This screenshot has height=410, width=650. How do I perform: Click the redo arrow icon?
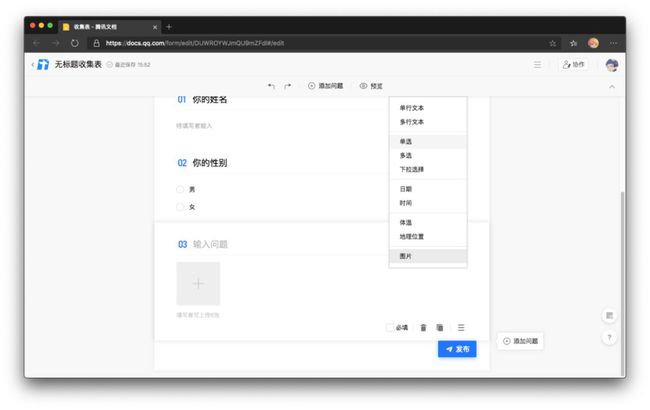point(288,86)
